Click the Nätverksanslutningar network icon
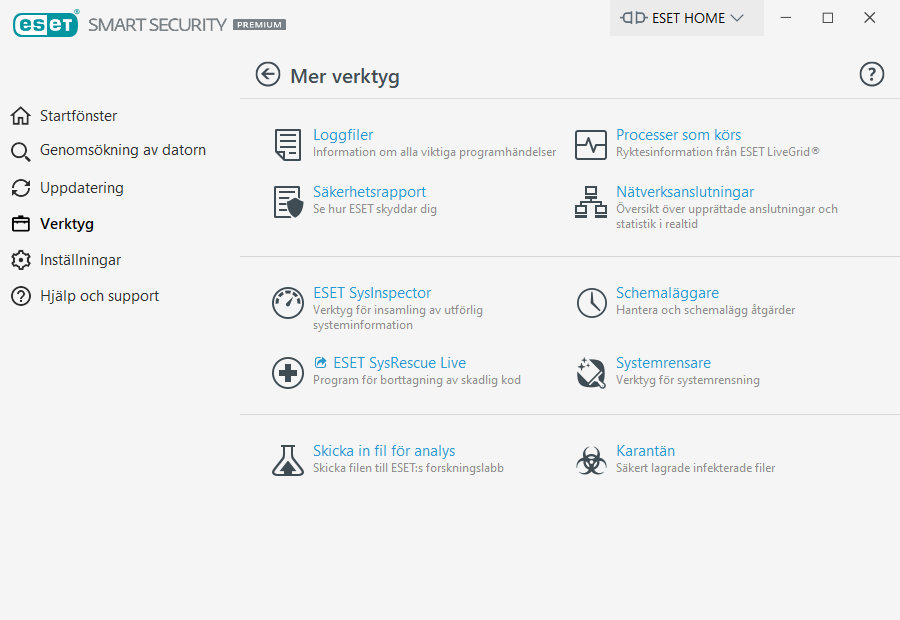Screen dimensions: 900x620 591,202
